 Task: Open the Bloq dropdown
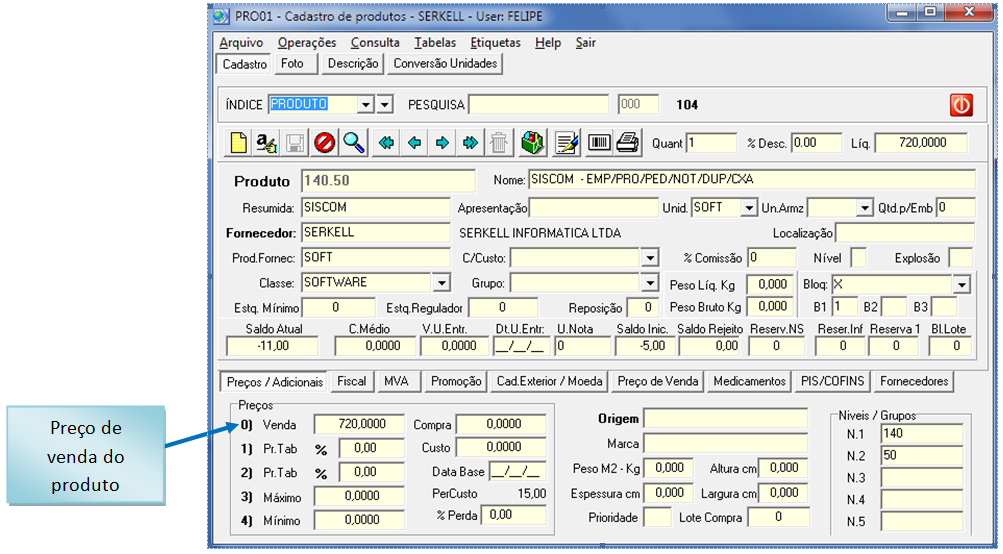(x=961, y=285)
